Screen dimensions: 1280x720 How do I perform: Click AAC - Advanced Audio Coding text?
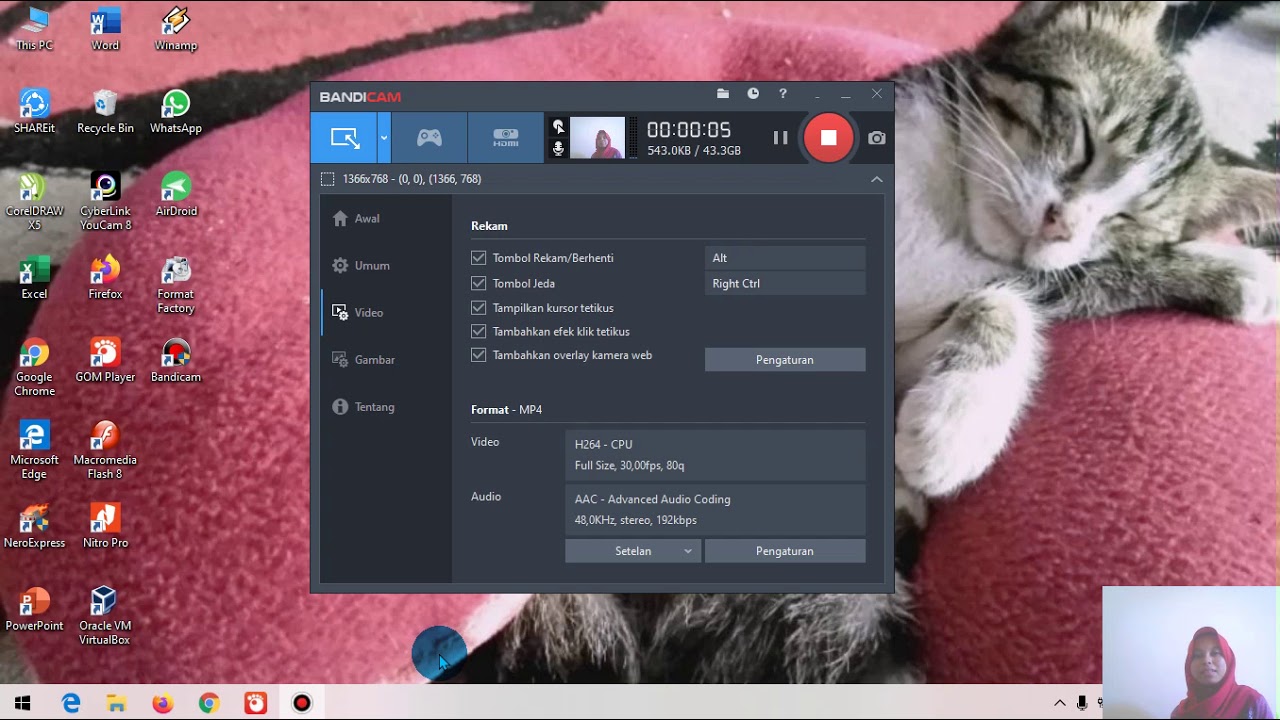pos(652,499)
